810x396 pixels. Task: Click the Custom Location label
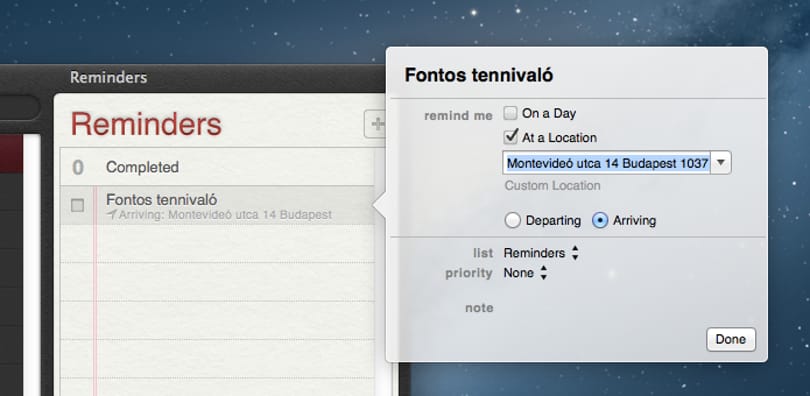point(552,185)
